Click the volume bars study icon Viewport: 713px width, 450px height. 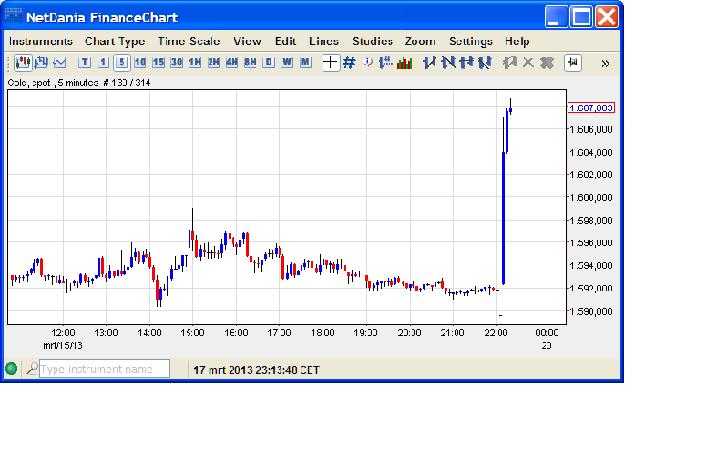tap(405, 63)
